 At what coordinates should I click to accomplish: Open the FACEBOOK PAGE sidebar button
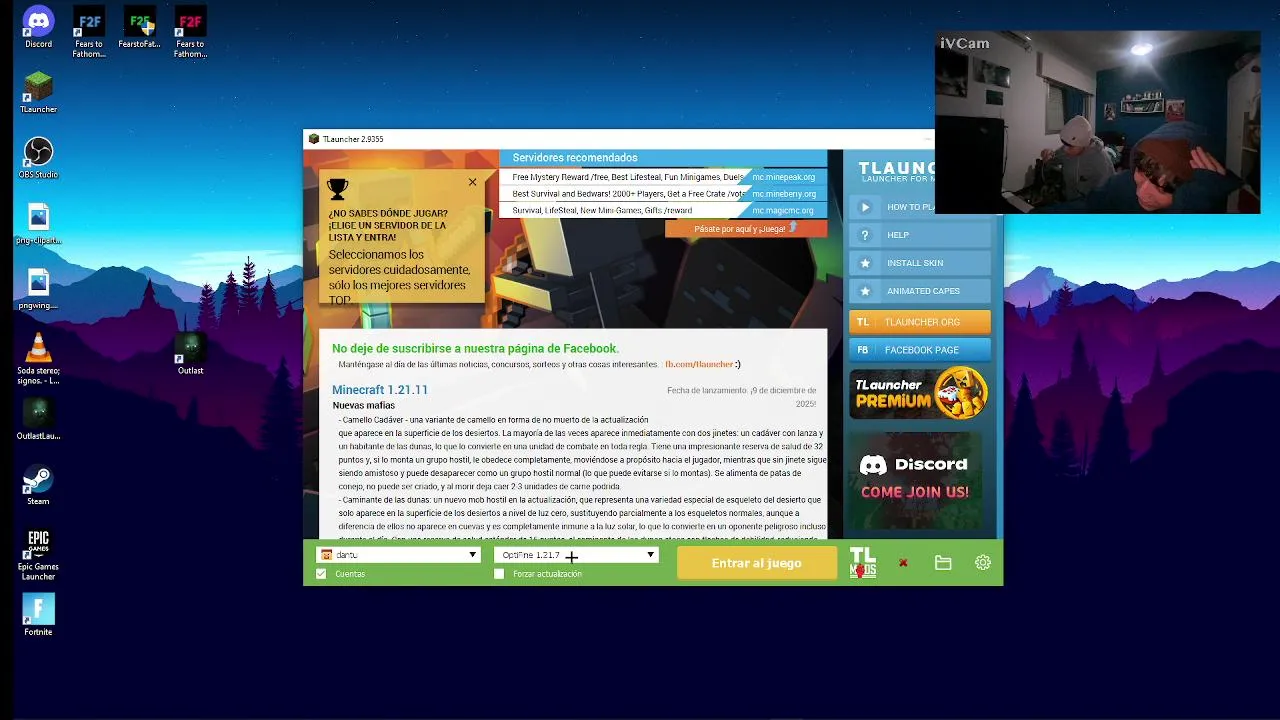pyautogui.click(x=920, y=350)
